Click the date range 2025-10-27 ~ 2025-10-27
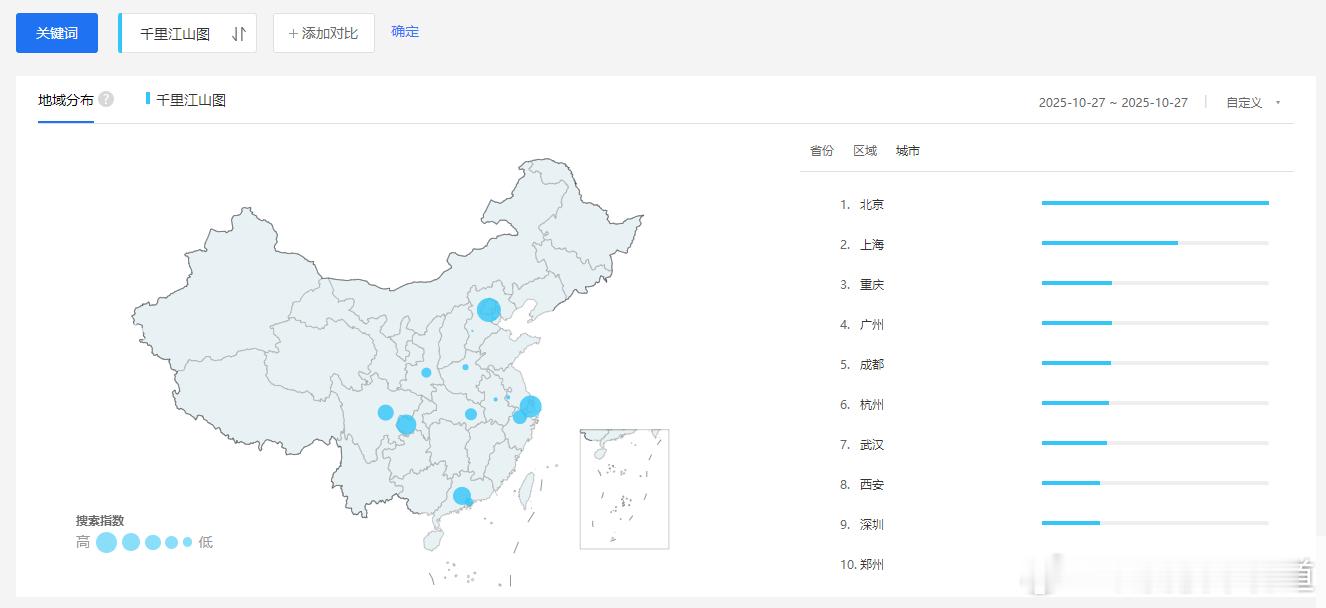1326x608 pixels. pyautogui.click(x=1113, y=103)
